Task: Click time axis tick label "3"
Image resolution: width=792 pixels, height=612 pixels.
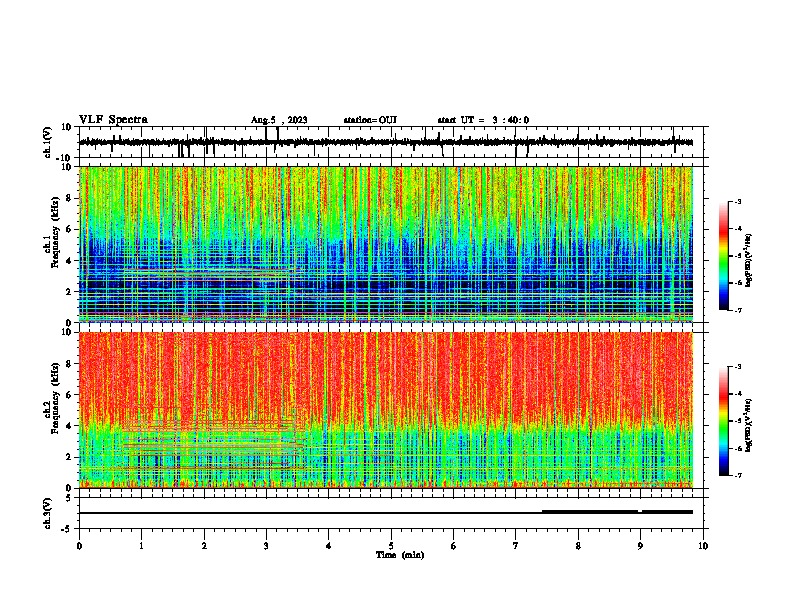Action: coord(266,545)
